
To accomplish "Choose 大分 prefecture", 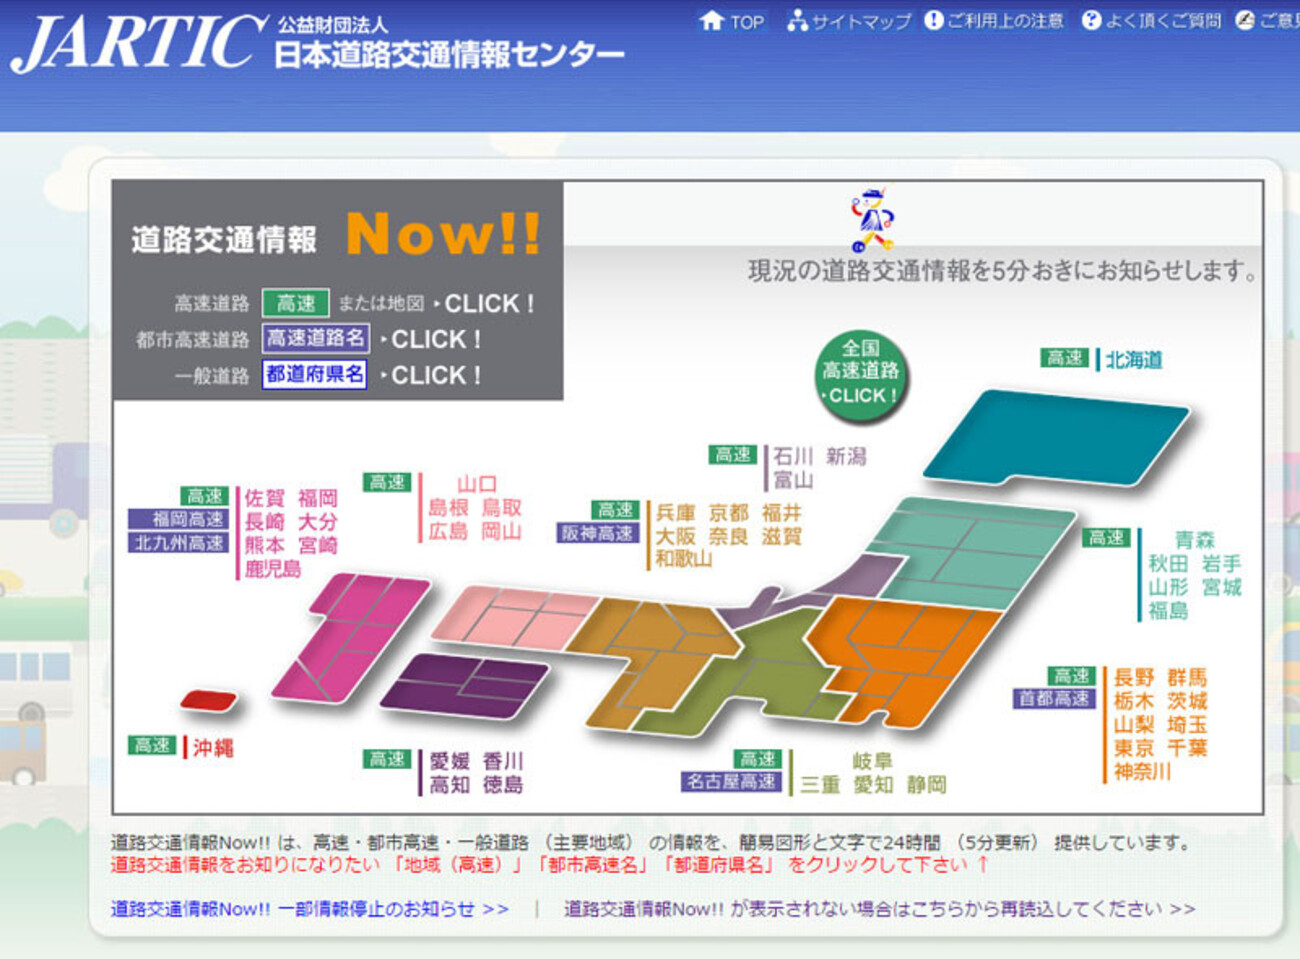I will (x=318, y=522).
